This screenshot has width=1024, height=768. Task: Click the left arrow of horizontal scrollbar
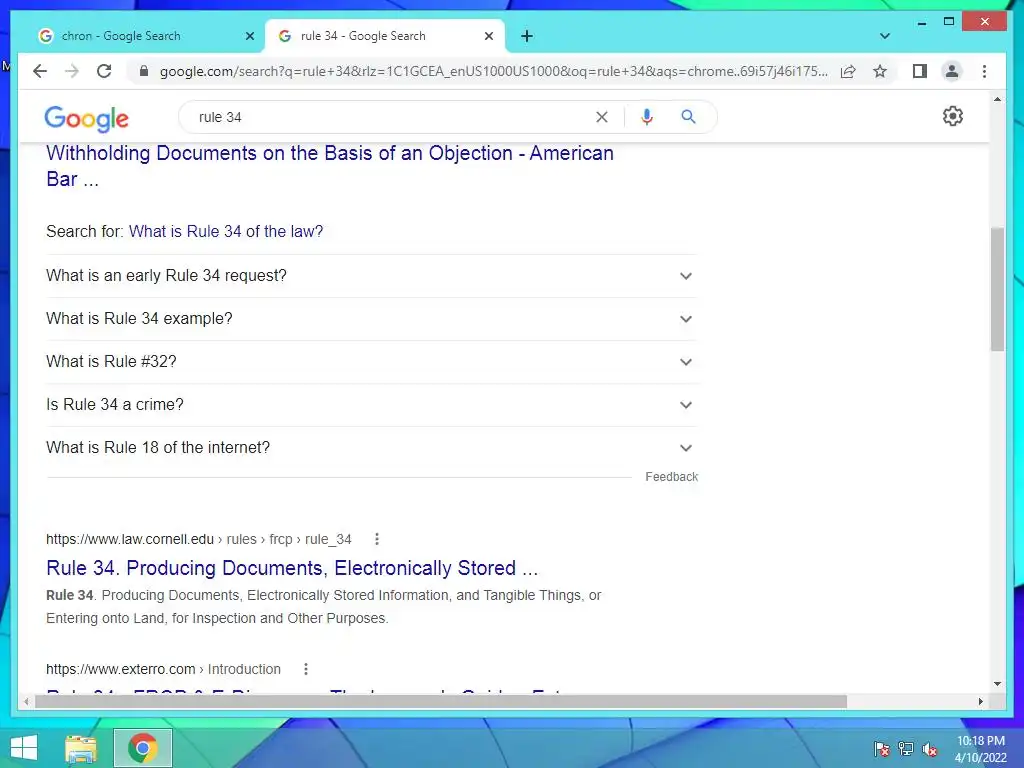coord(26,701)
